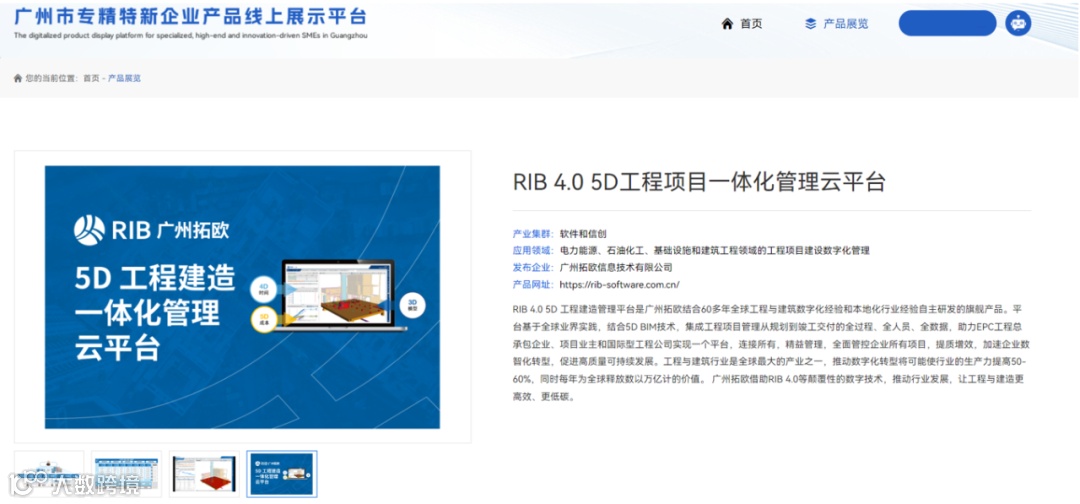
Task: Click the 5D 成本 badge in the image
Action: click(x=264, y=319)
